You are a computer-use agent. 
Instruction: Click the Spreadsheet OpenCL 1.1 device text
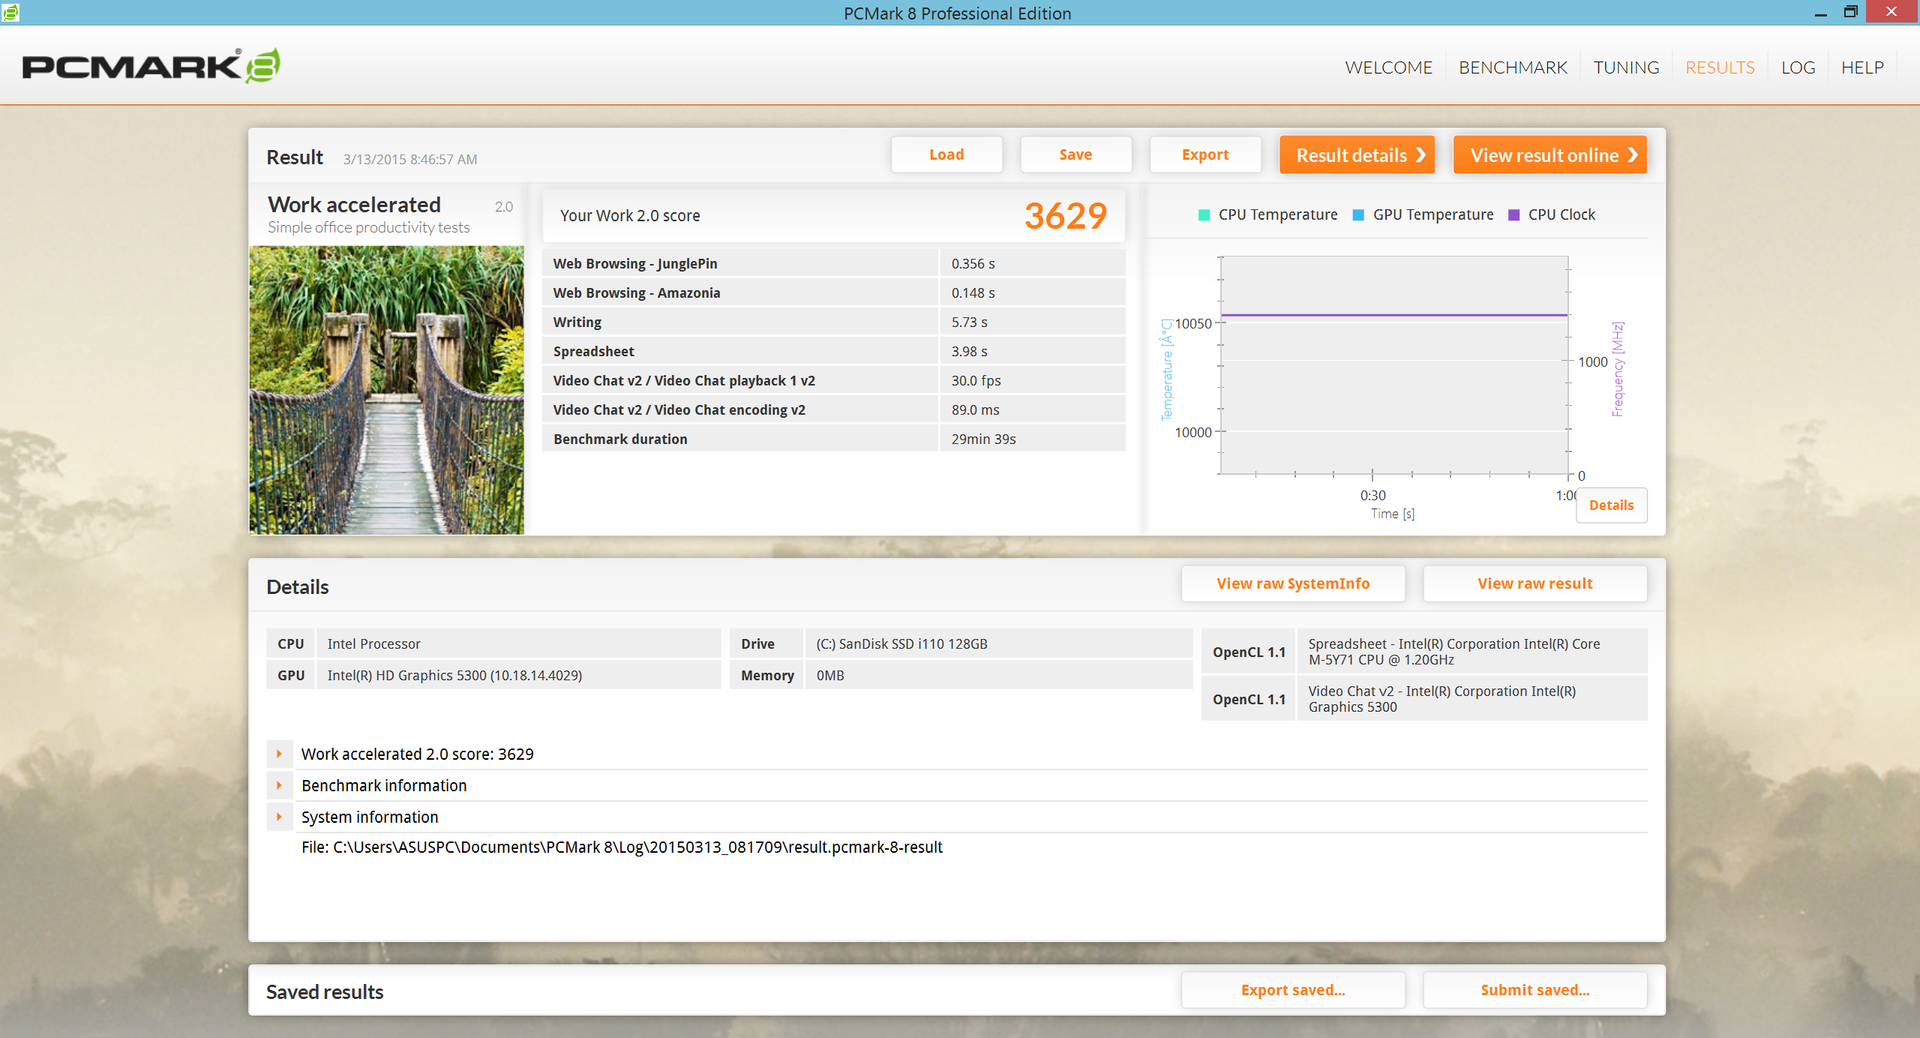pos(1454,652)
